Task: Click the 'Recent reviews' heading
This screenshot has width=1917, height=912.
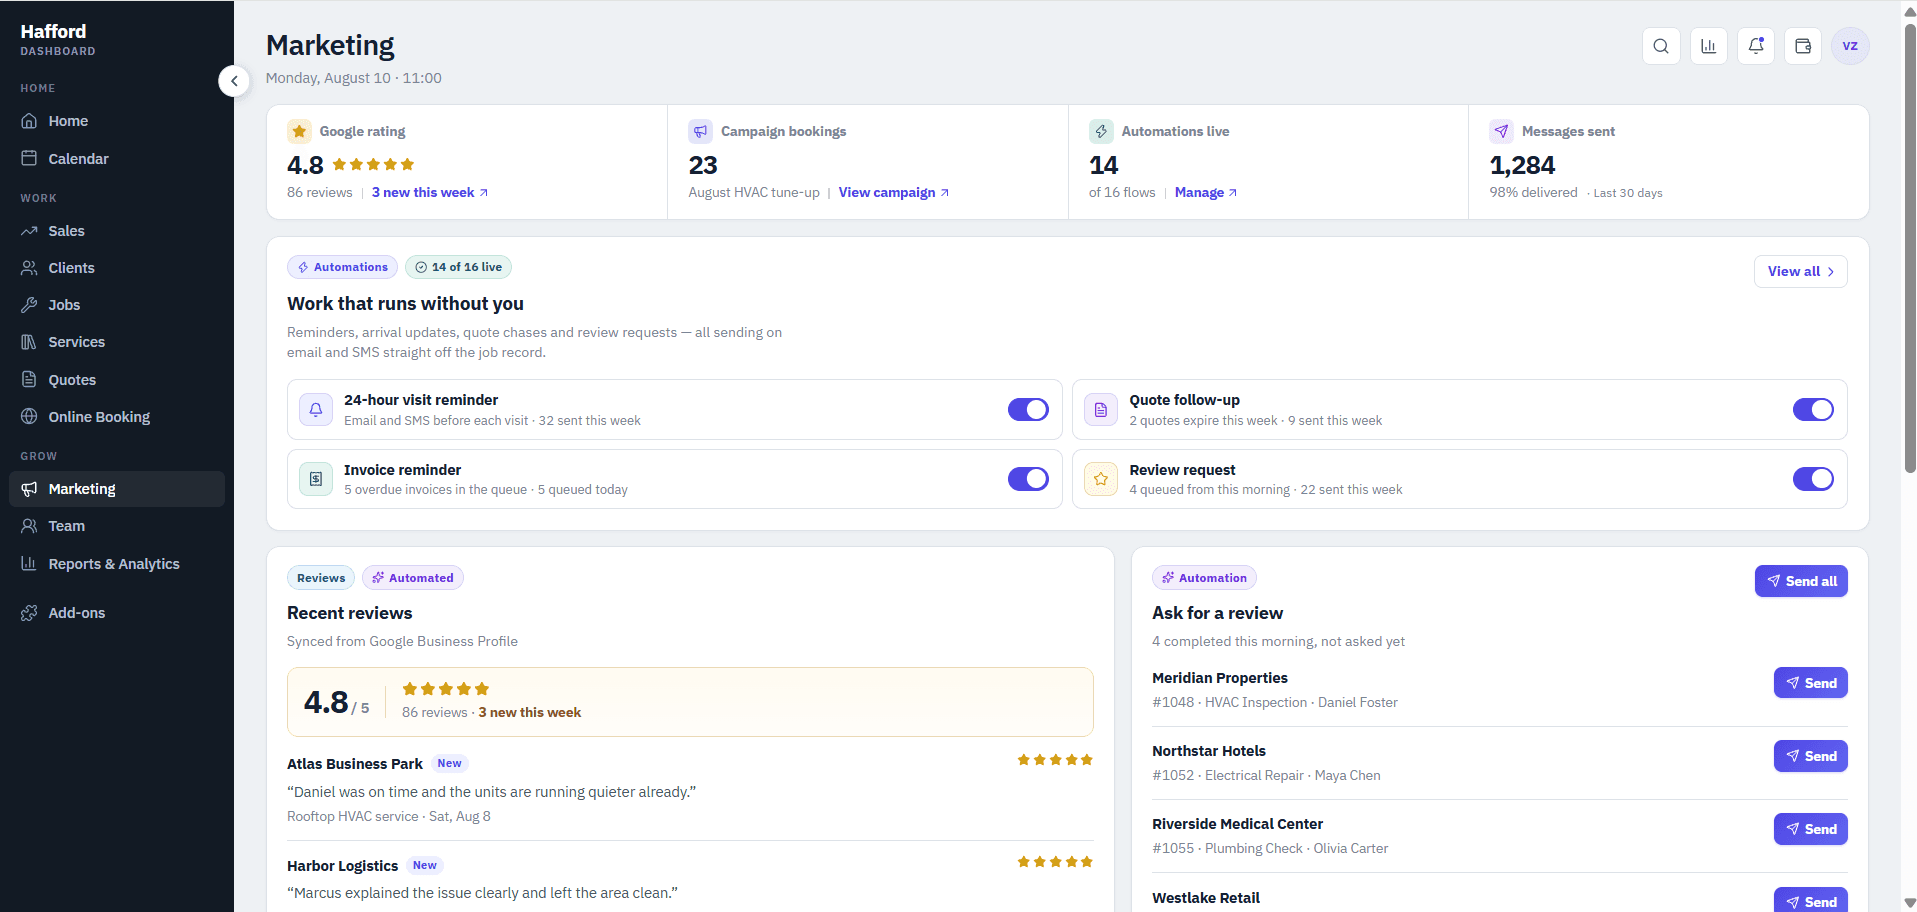Action: [350, 613]
